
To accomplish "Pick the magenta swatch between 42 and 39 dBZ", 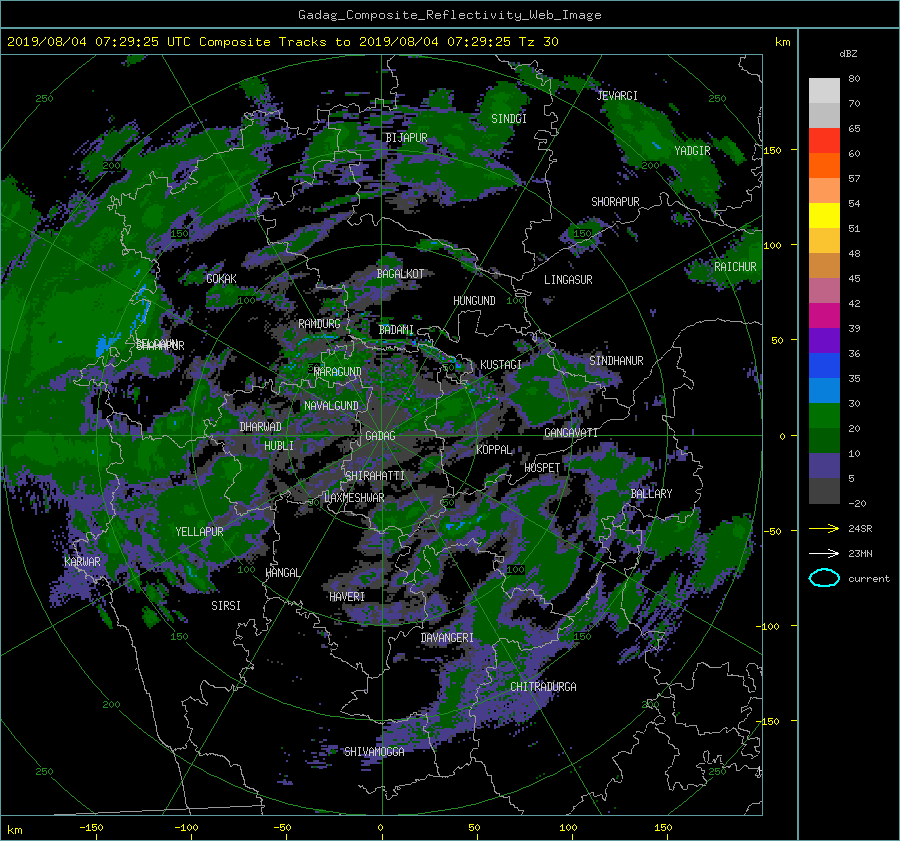I will (x=824, y=316).
